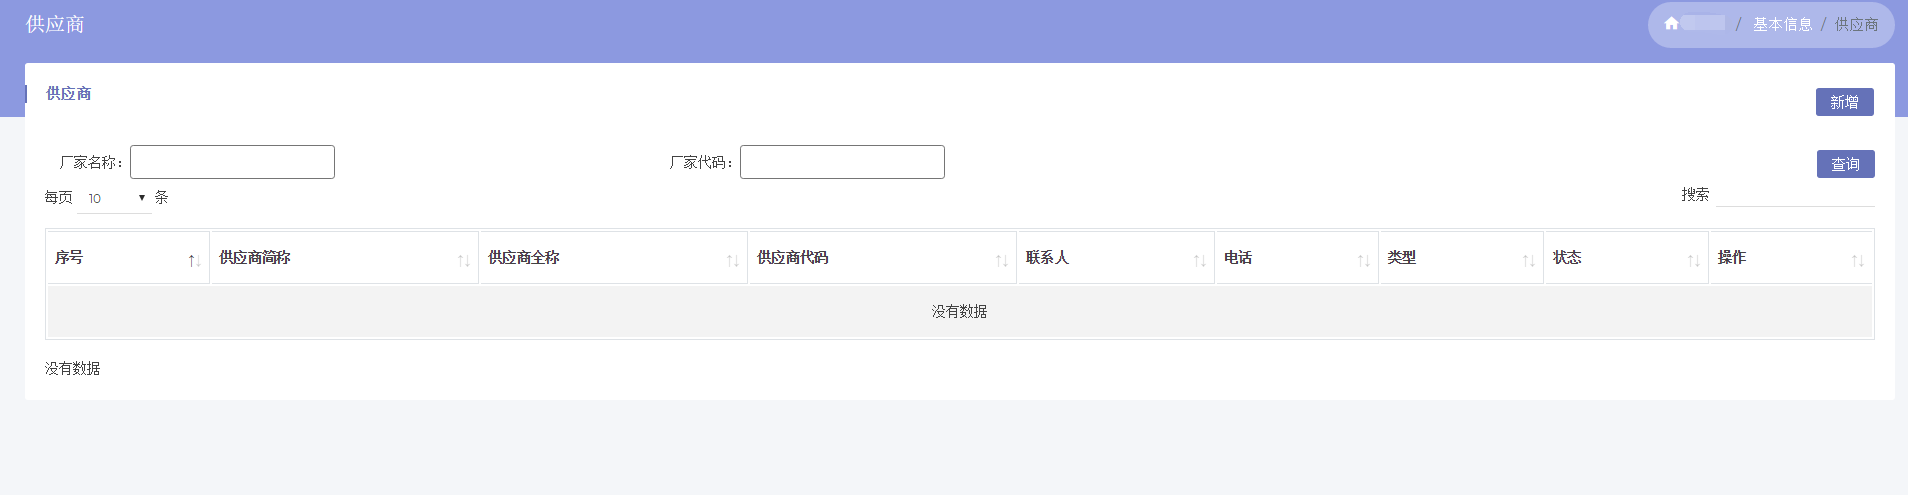Click the home icon in breadcrumb
Image resolution: width=1908 pixels, height=495 pixels.
point(1671,24)
